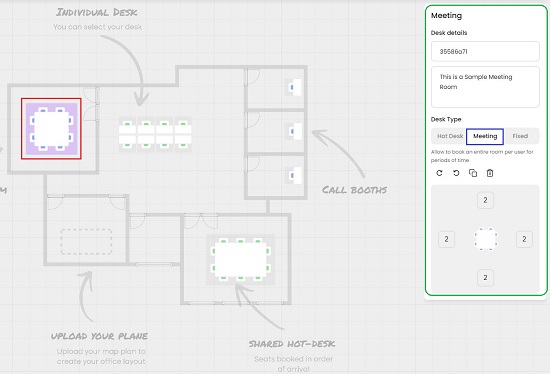The image size is (550, 374).
Task: Rotate the desk clockwise
Action: pyautogui.click(x=439, y=173)
